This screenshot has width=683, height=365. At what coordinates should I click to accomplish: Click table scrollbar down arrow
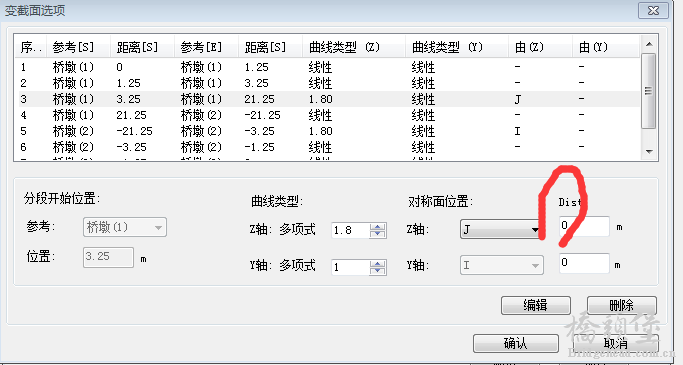[649, 152]
